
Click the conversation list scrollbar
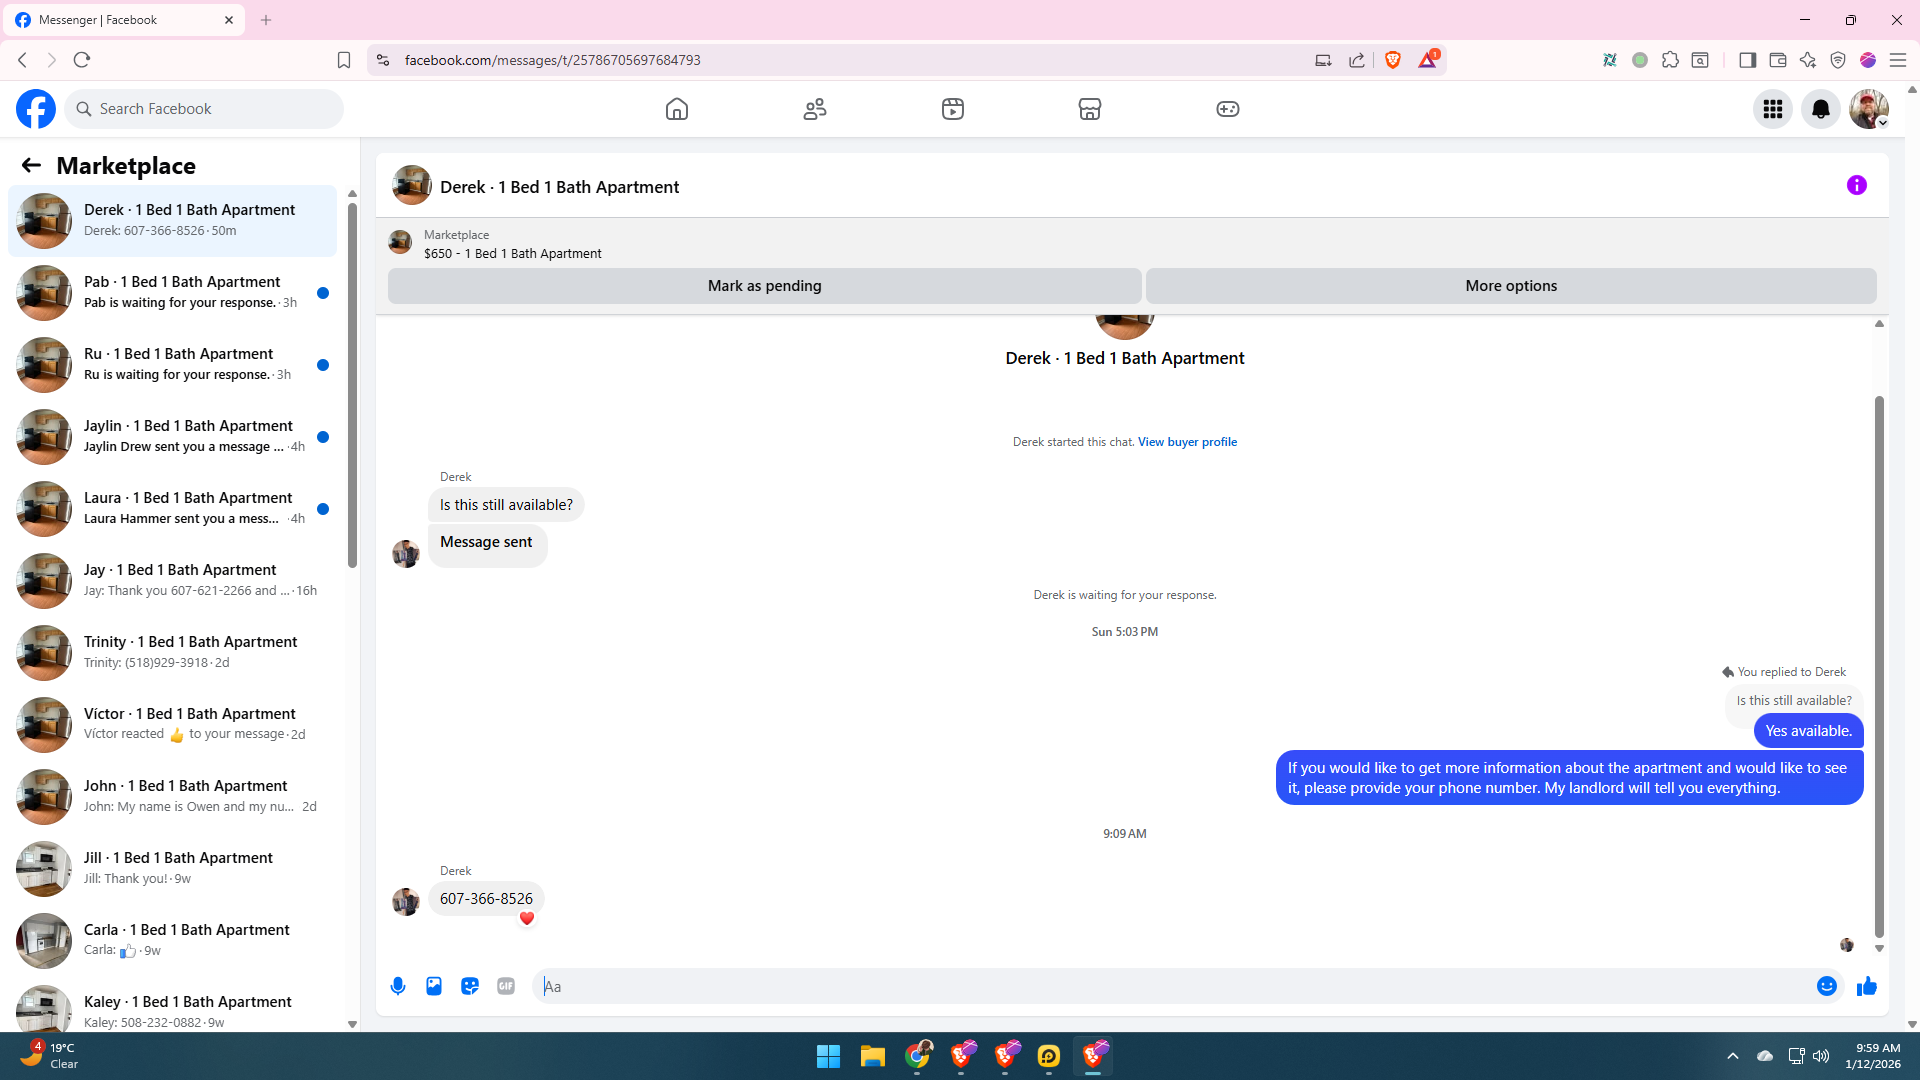[x=352, y=385]
